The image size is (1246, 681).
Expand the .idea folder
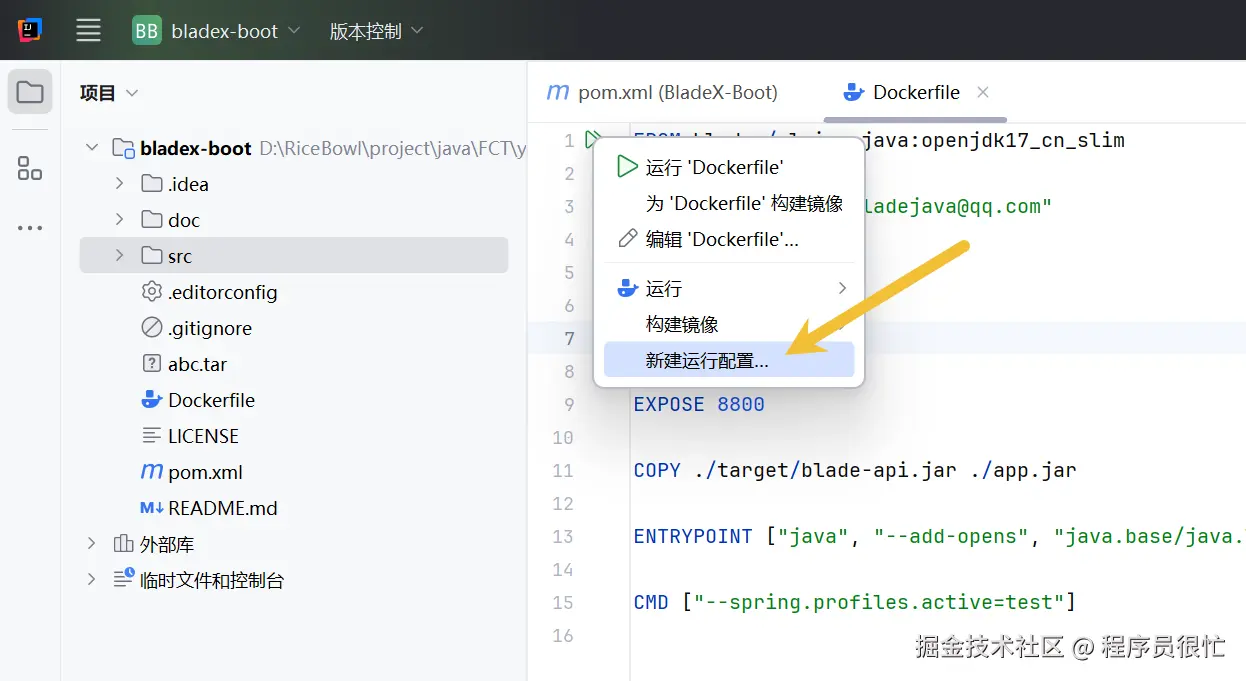119,184
